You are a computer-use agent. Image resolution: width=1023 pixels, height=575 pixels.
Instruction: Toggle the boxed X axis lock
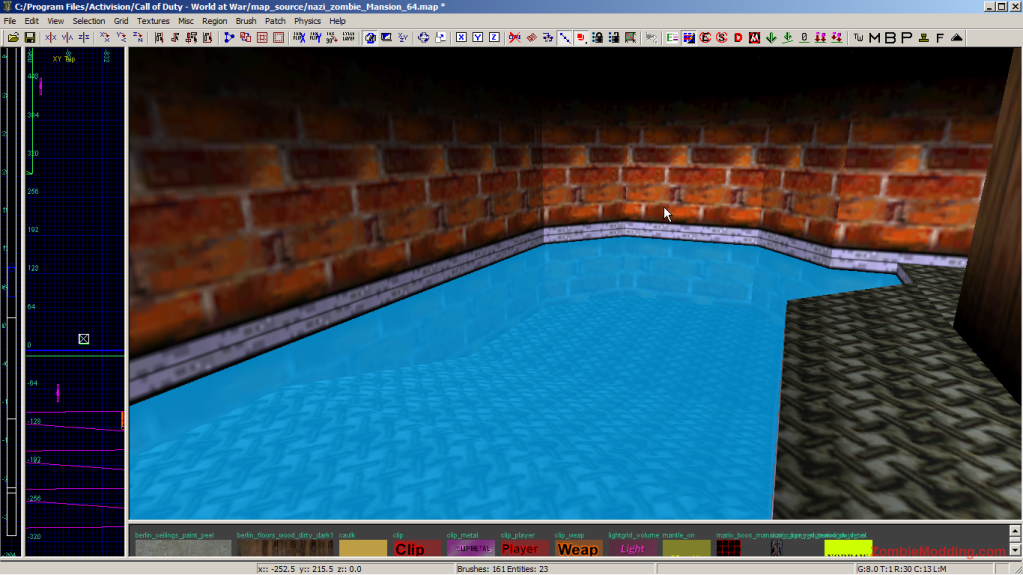pos(461,38)
